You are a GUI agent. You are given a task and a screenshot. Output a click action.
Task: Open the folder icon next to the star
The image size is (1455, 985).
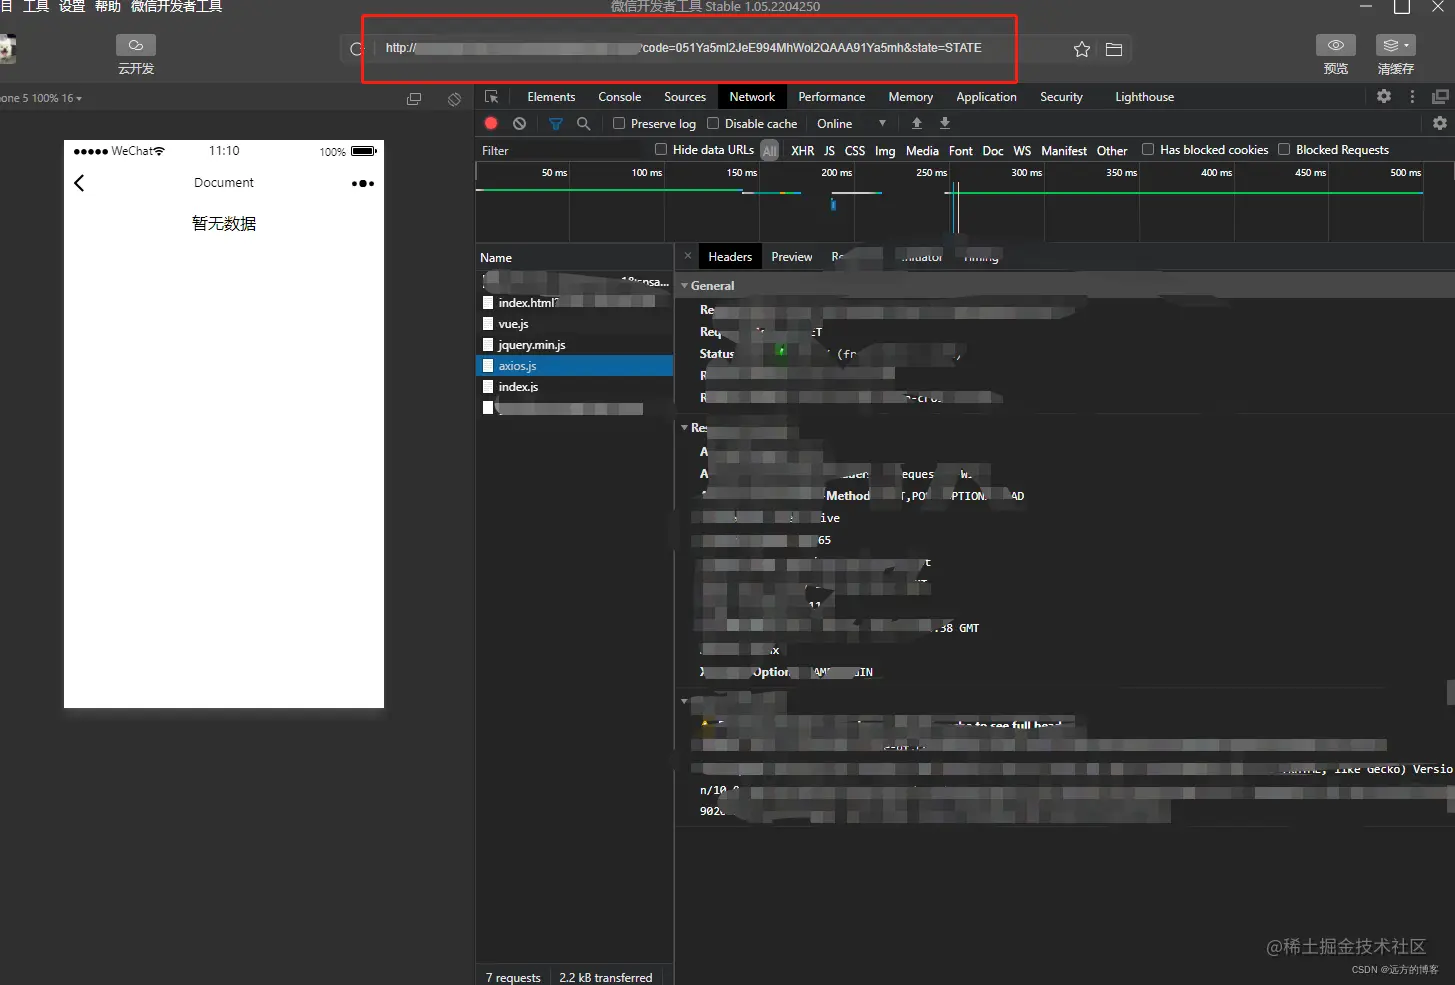click(x=1114, y=49)
